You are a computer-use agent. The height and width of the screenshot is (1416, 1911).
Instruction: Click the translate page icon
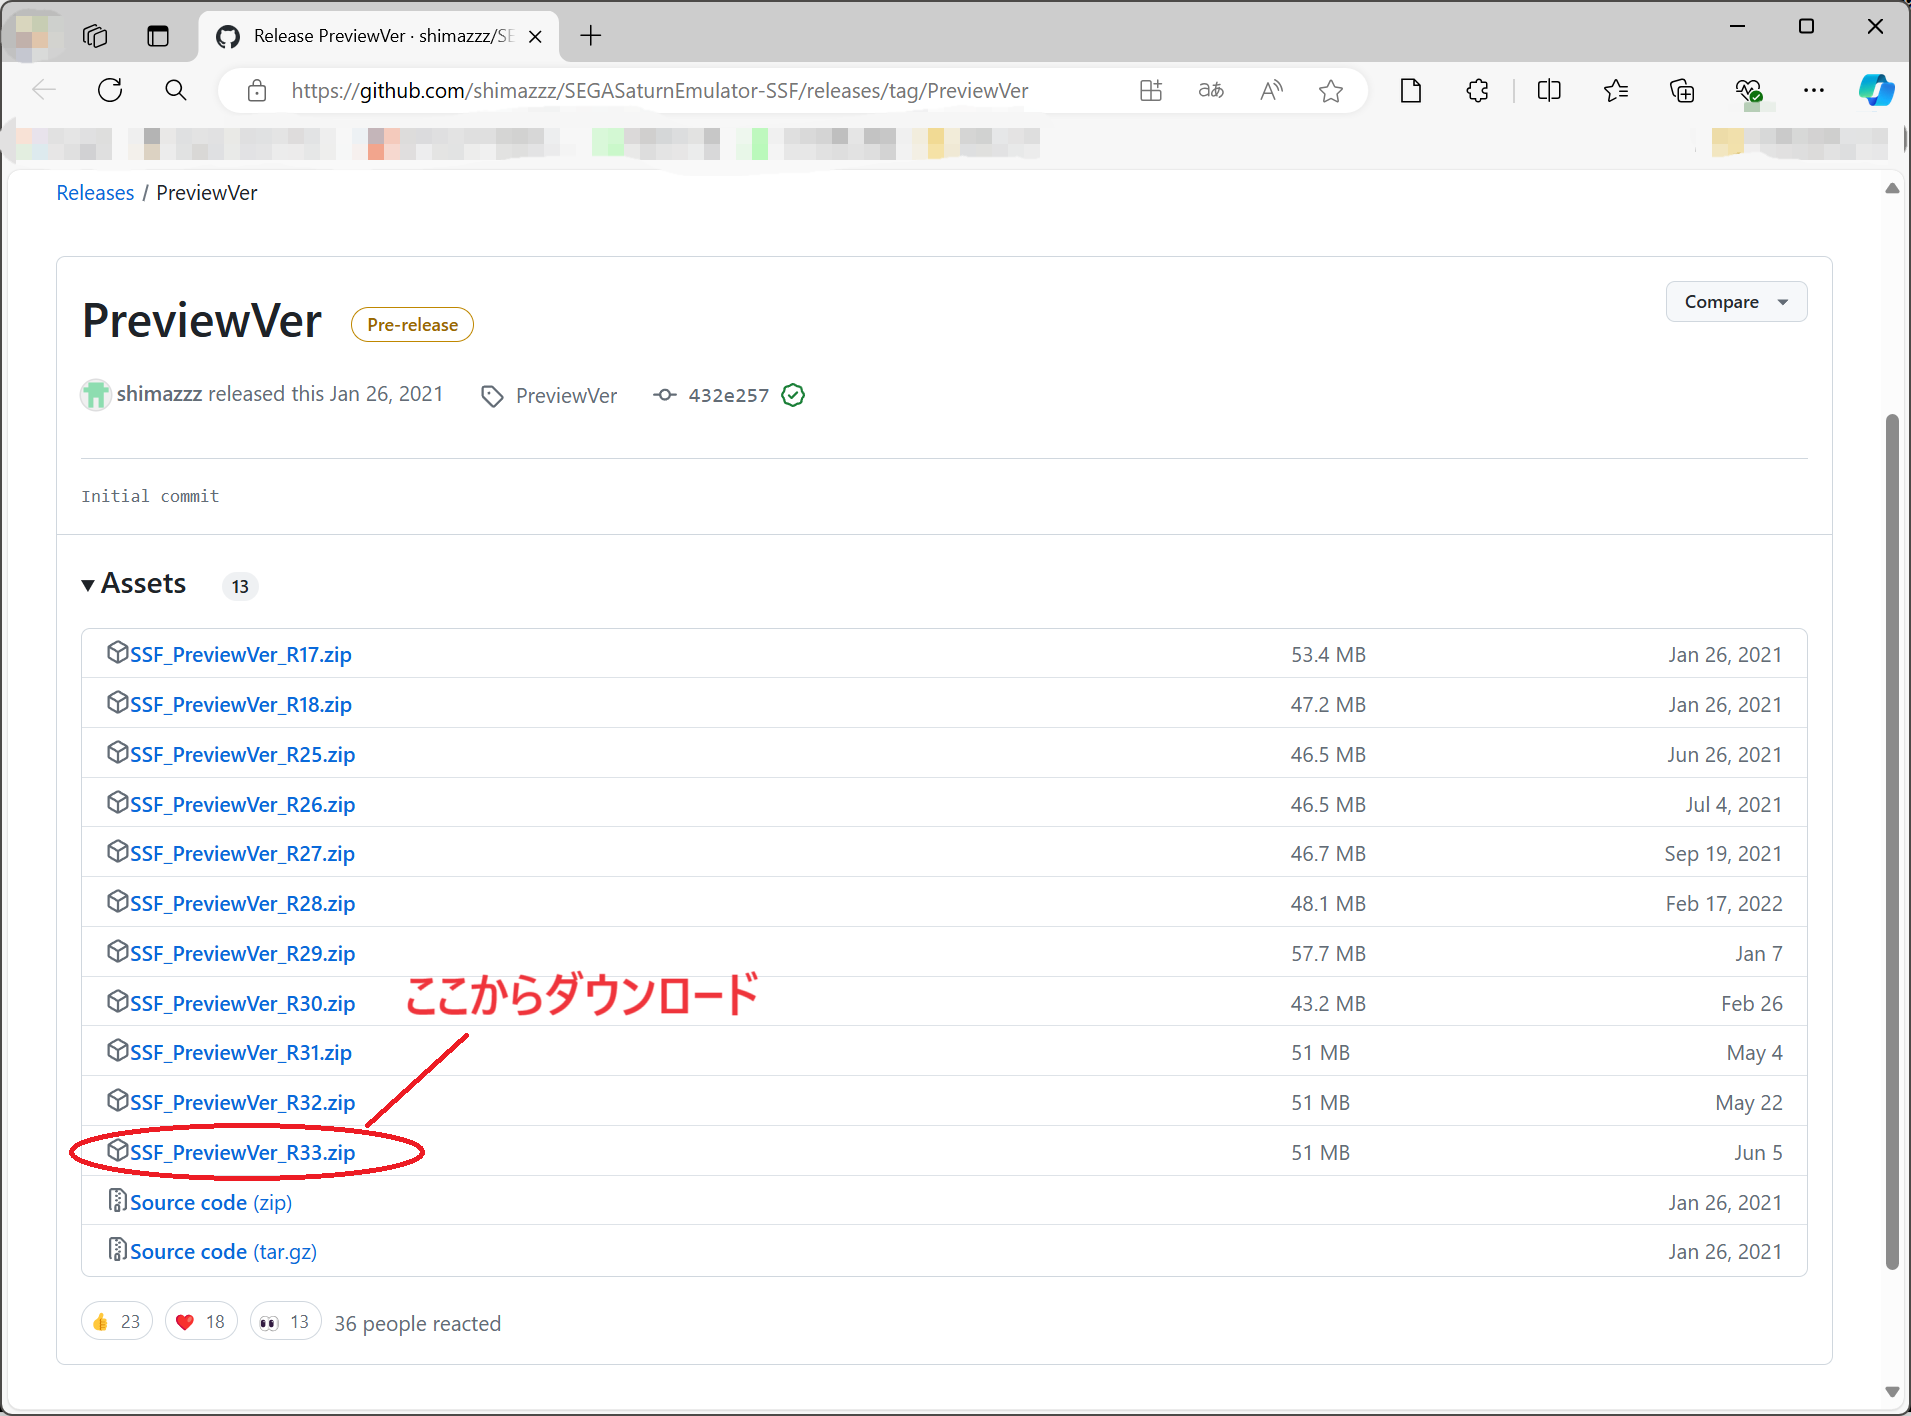(x=1211, y=91)
